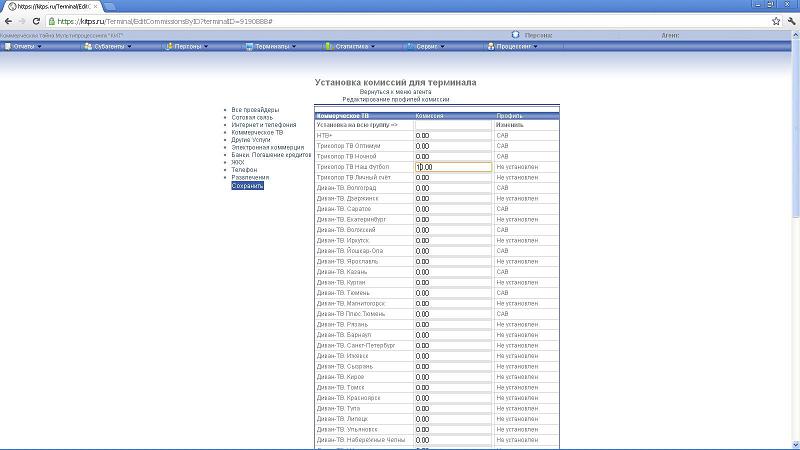Click the Терминалы monitor icon
The image size is (800, 450).
(249, 46)
